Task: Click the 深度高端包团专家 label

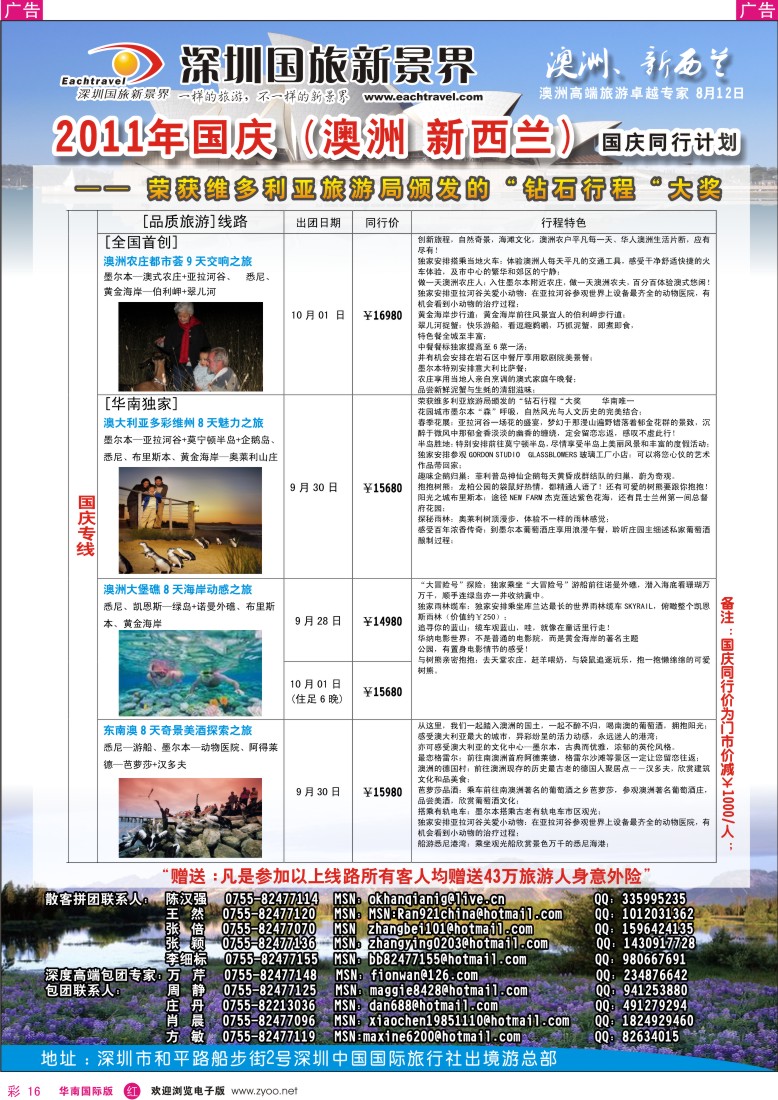Action: tap(103, 975)
